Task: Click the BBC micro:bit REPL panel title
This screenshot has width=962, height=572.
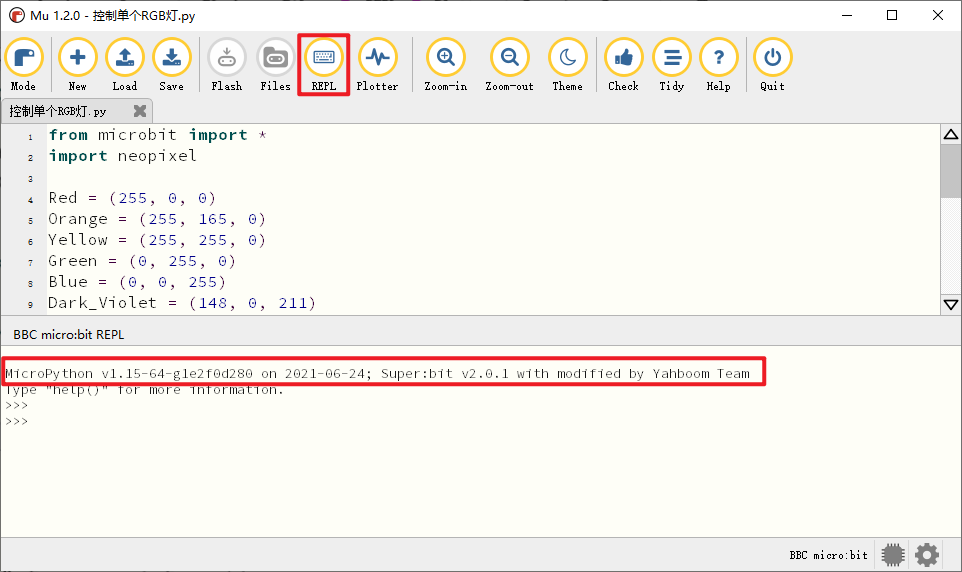Action: click(69, 334)
